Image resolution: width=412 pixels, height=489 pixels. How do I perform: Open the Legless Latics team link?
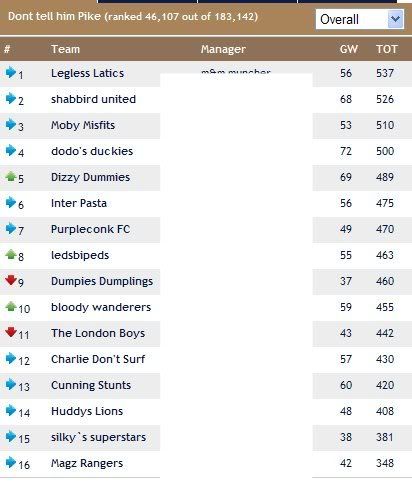[x=87, y=73]
